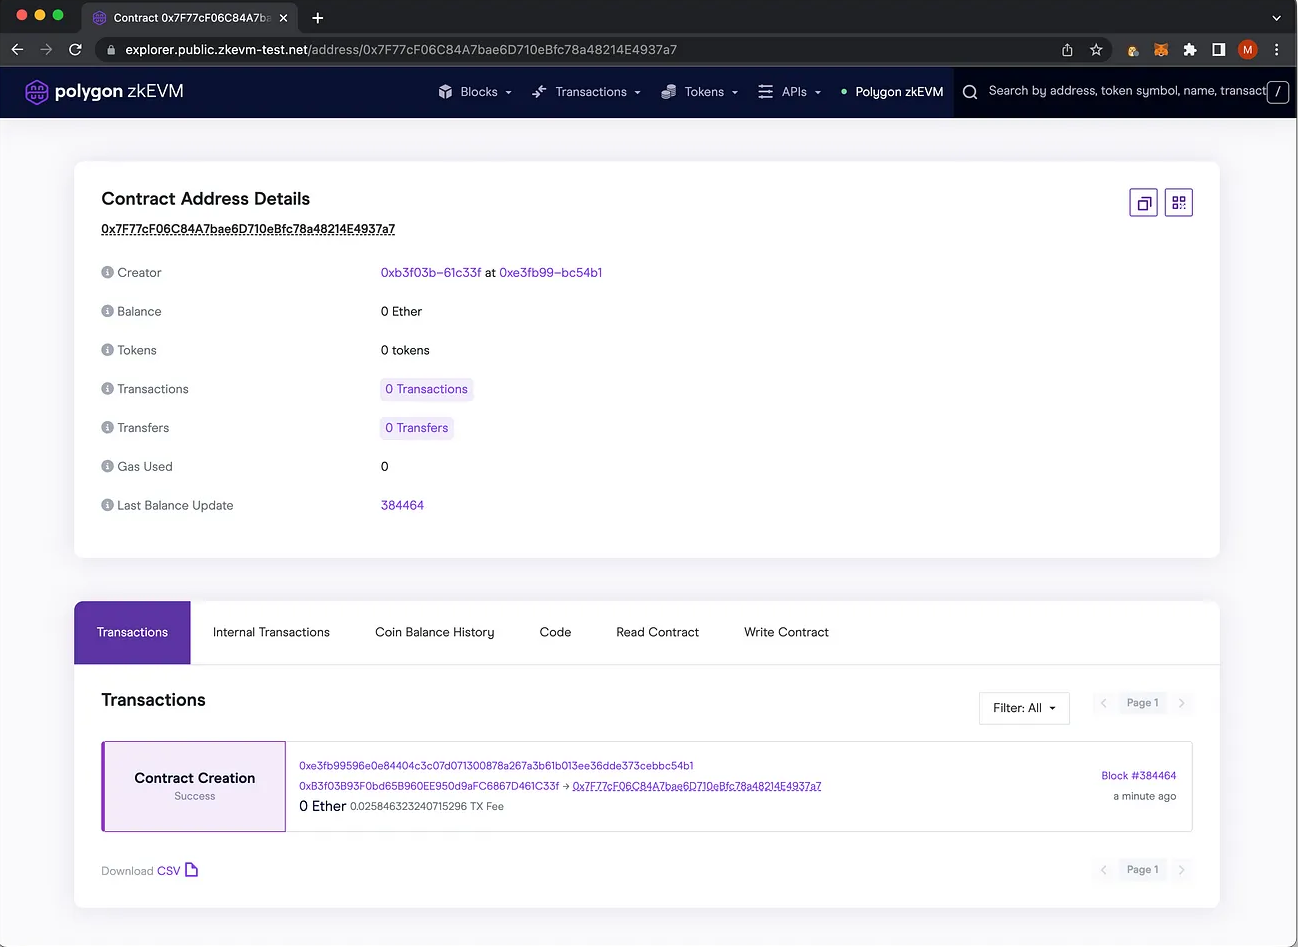Open the Filter: All dropdown
The width and height of the screenshot is (1298, 947).
[1024, 708]
